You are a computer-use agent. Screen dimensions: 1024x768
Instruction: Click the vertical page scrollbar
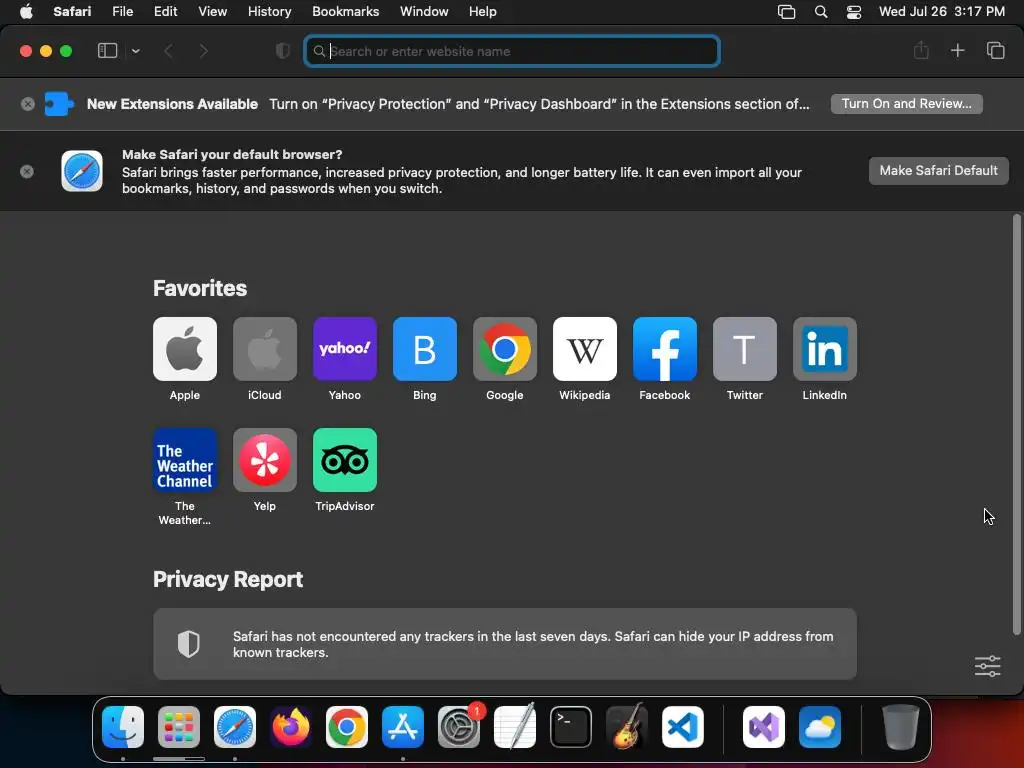tap(1016, 424)
